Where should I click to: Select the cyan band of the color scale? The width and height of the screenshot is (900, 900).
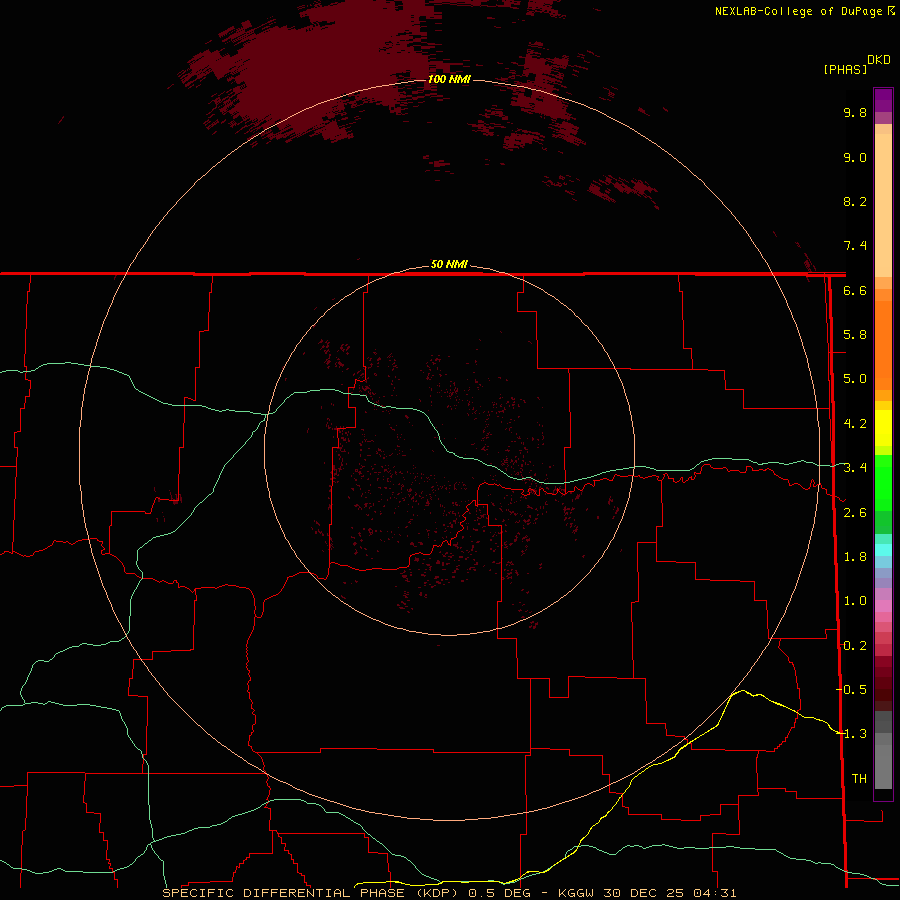click(x=883, y=549)
